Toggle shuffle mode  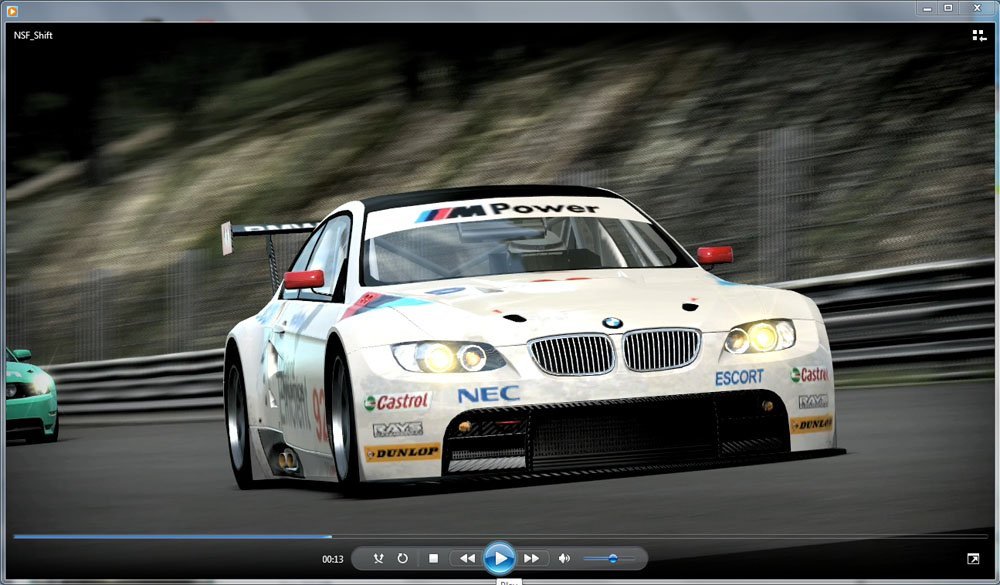(x=378, y=558)
